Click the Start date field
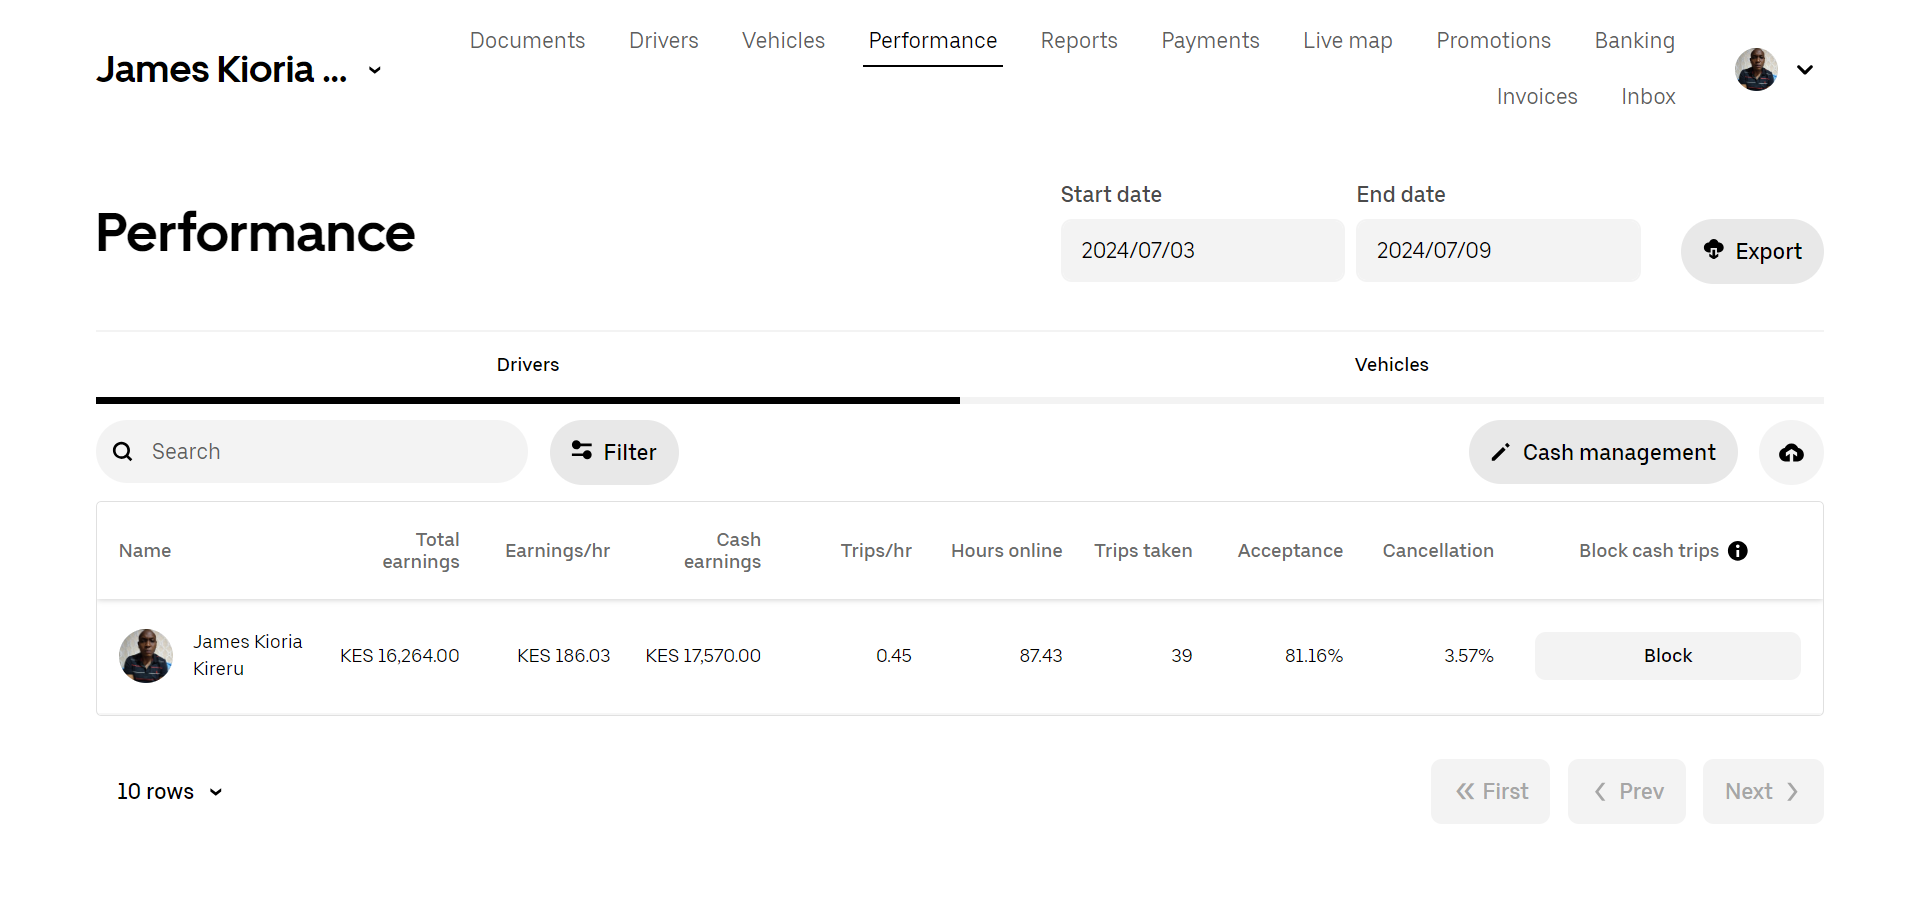The height and width of the screenshot is (910, 1920). pyautogui.click(x=1202, y=251)
